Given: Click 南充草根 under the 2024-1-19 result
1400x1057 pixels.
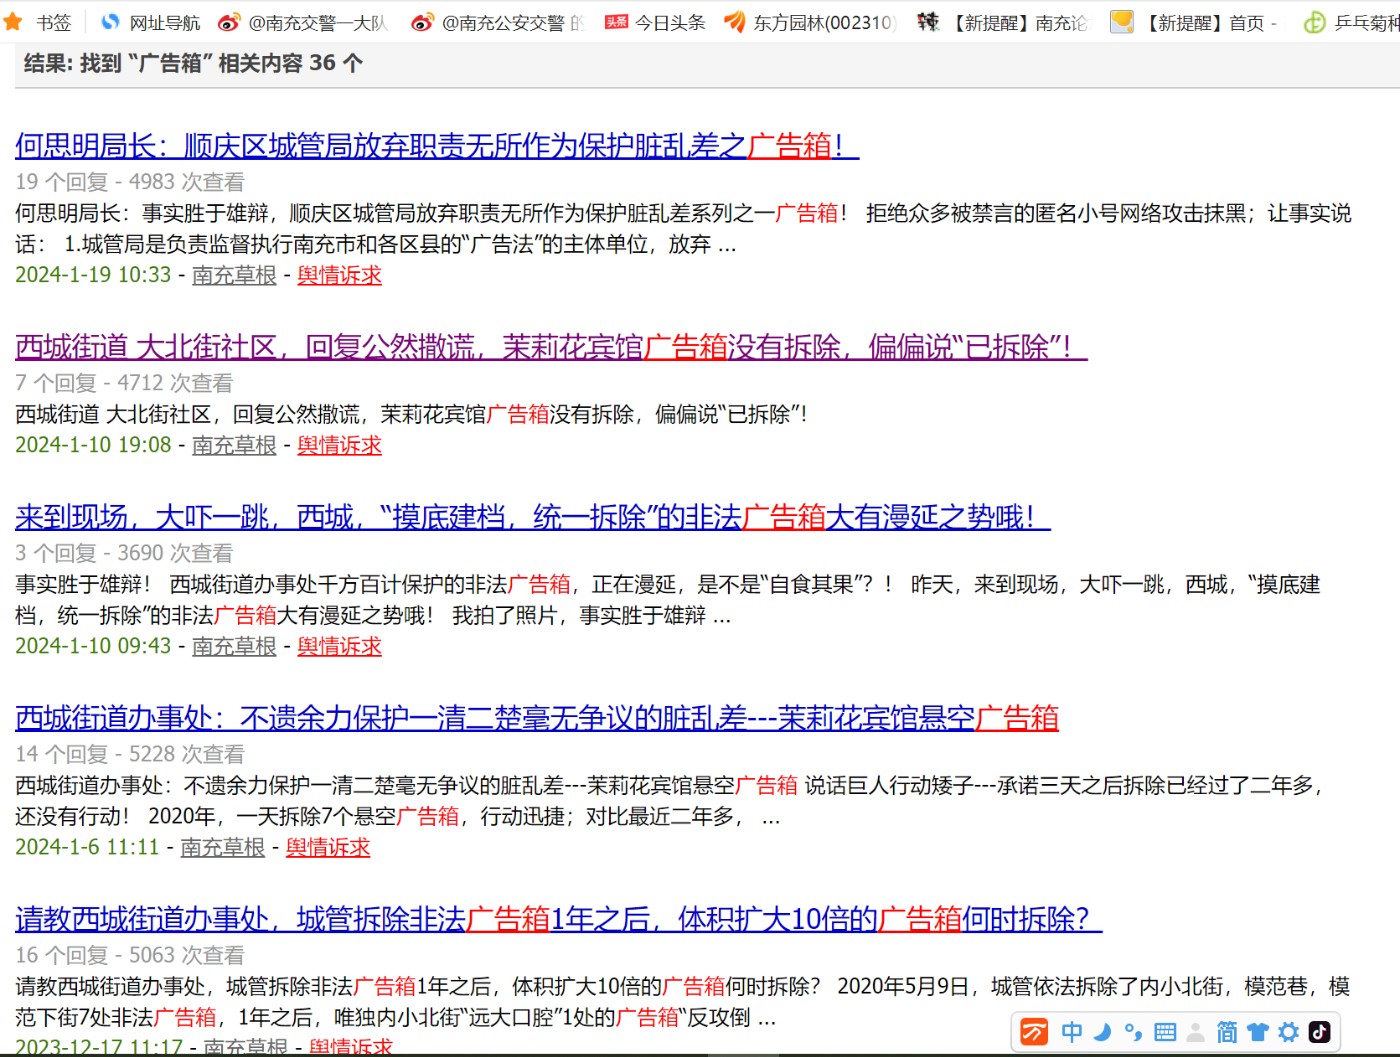Looking at the screenshot, I should 234,275.
